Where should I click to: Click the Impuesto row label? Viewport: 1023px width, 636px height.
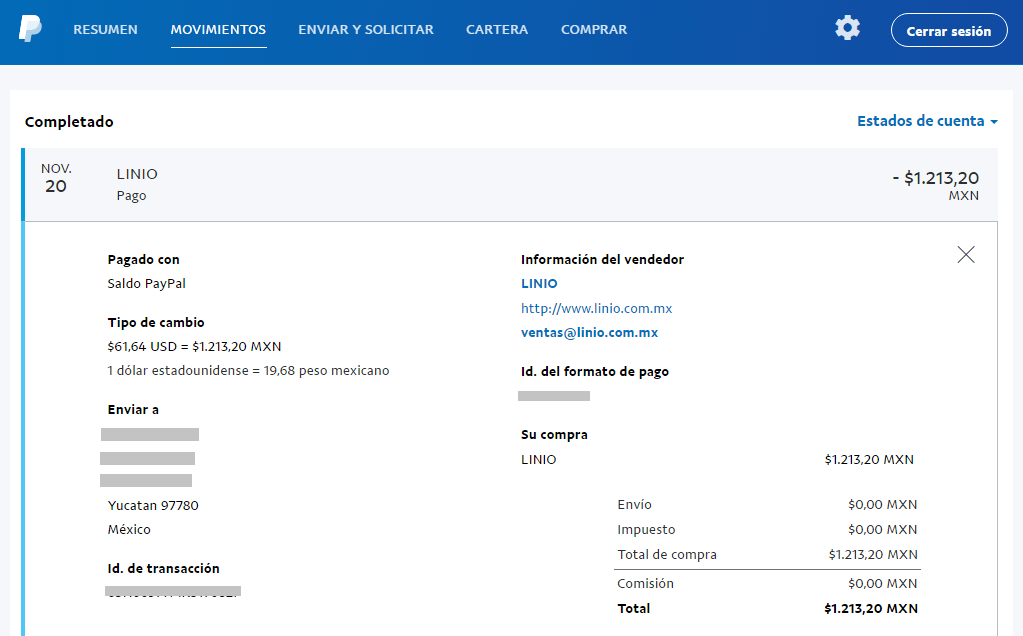tap(647, 530)
